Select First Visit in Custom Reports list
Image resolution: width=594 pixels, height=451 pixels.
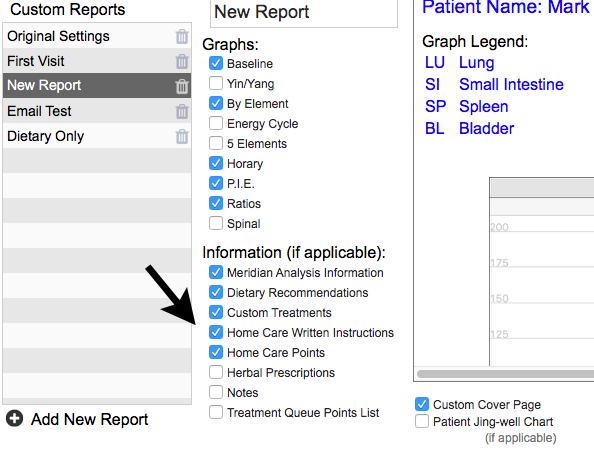coord(97,61)
